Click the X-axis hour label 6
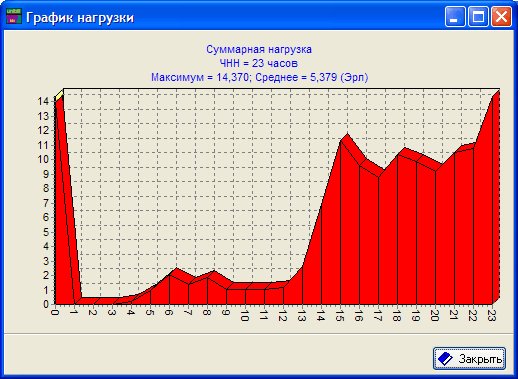 pyautogui.click(x=169, y=313)
